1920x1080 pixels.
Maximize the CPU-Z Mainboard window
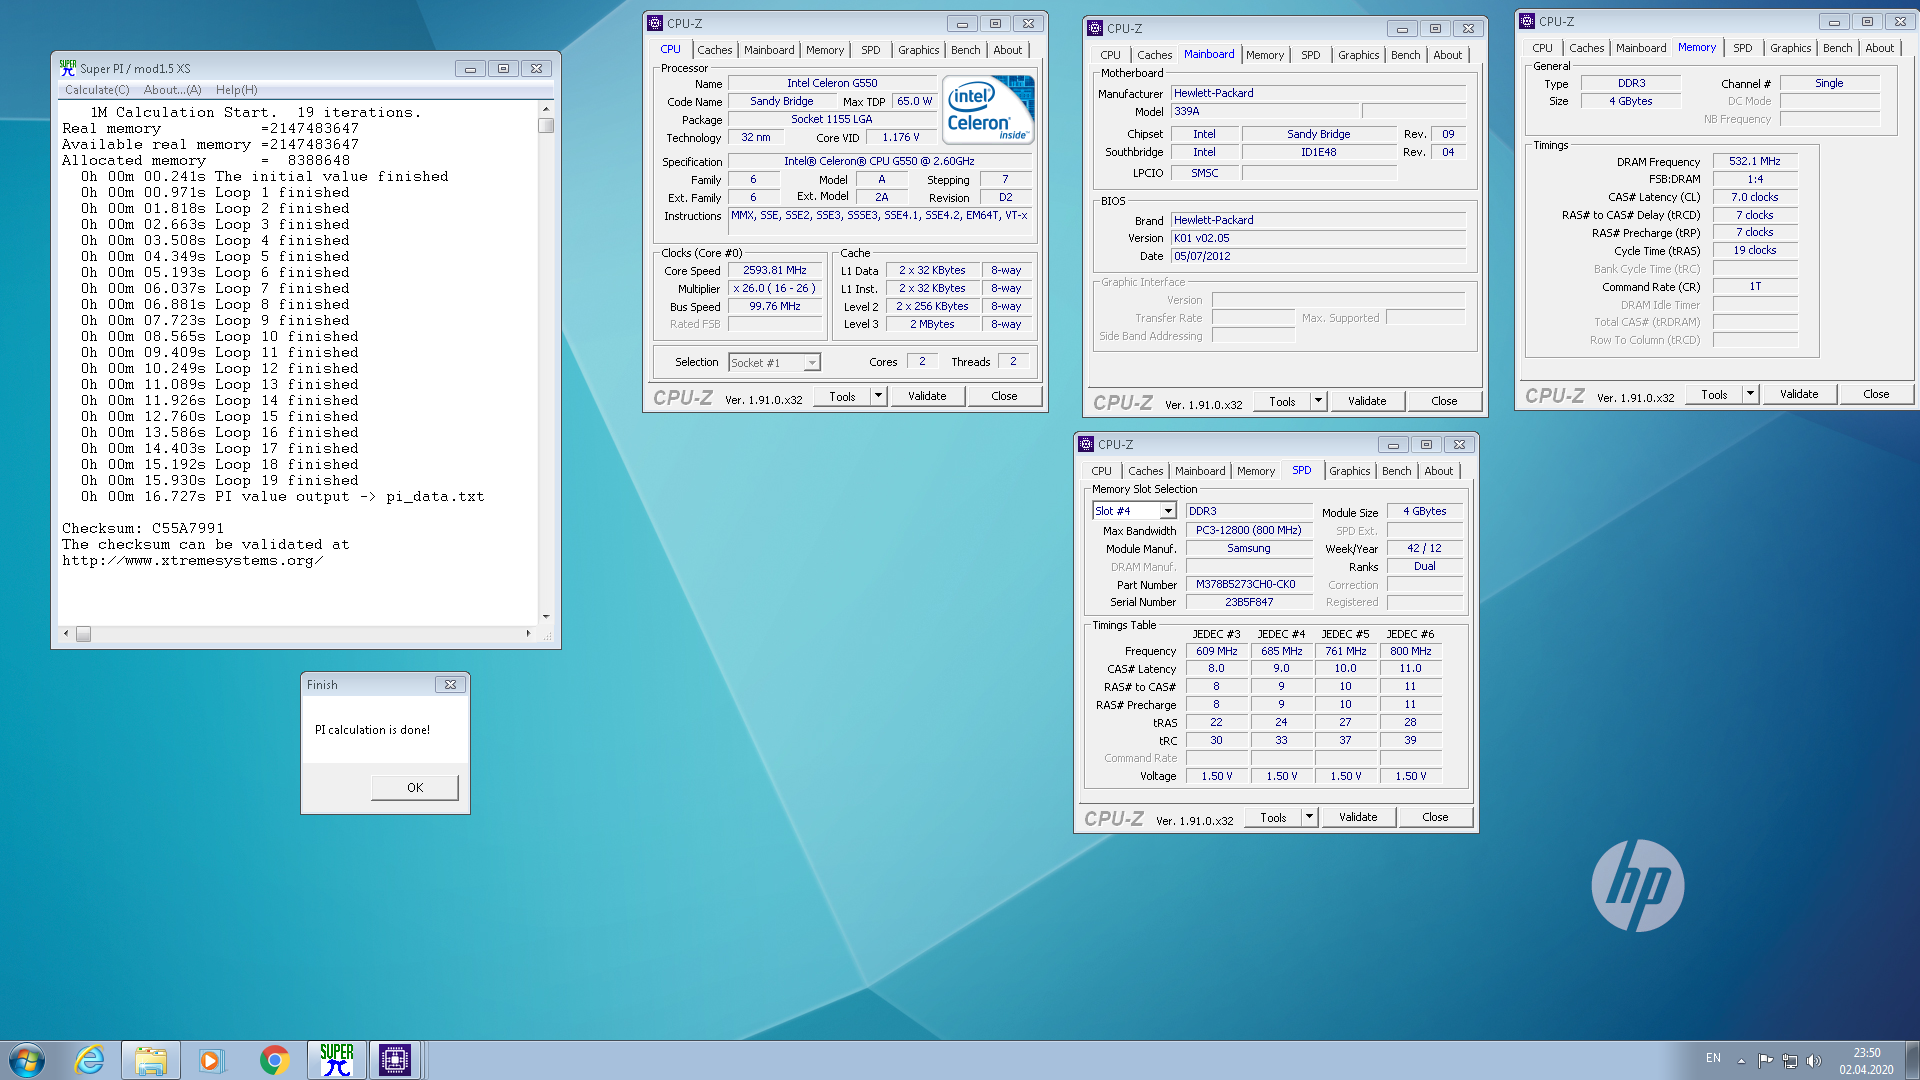[1435, 29]
